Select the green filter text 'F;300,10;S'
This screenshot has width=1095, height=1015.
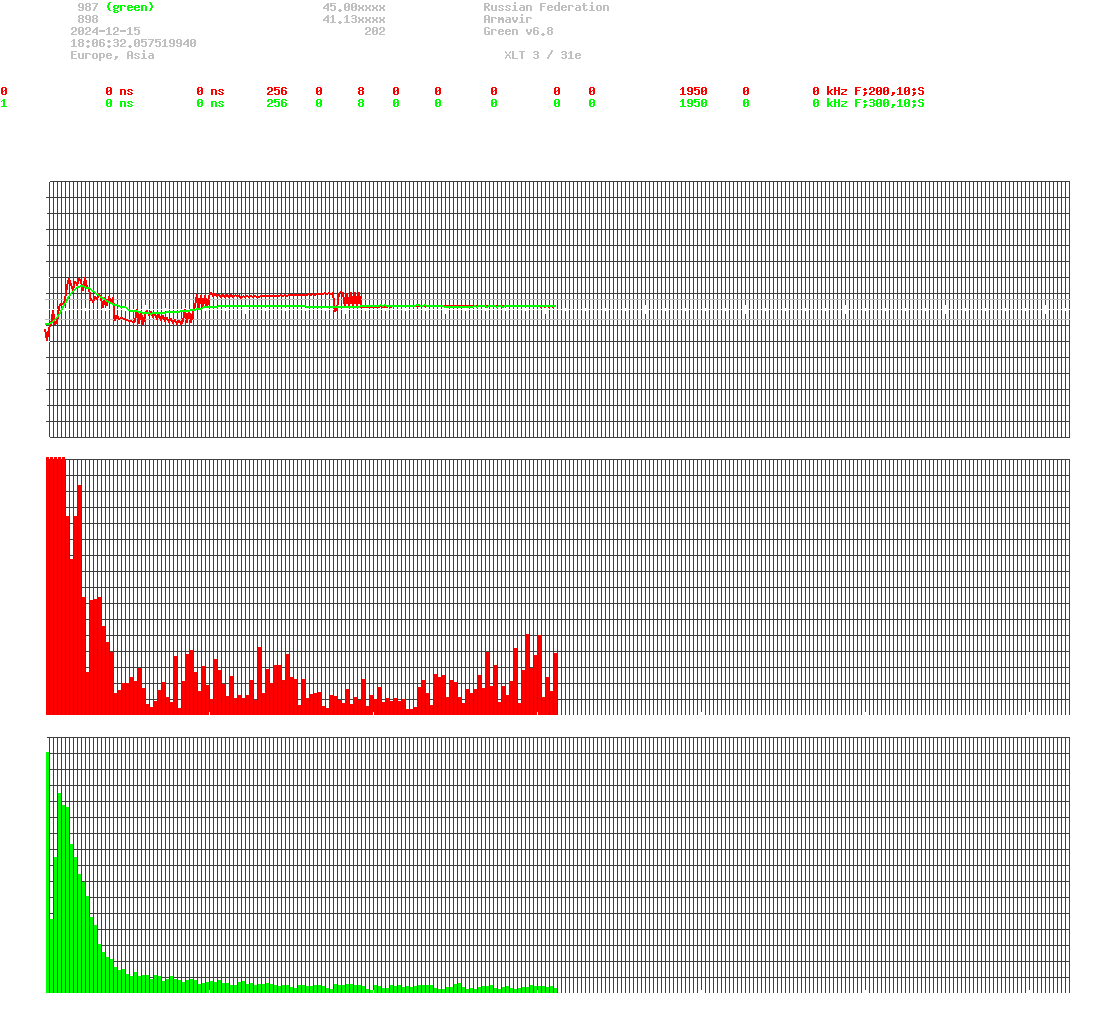(x=890, y=103)
